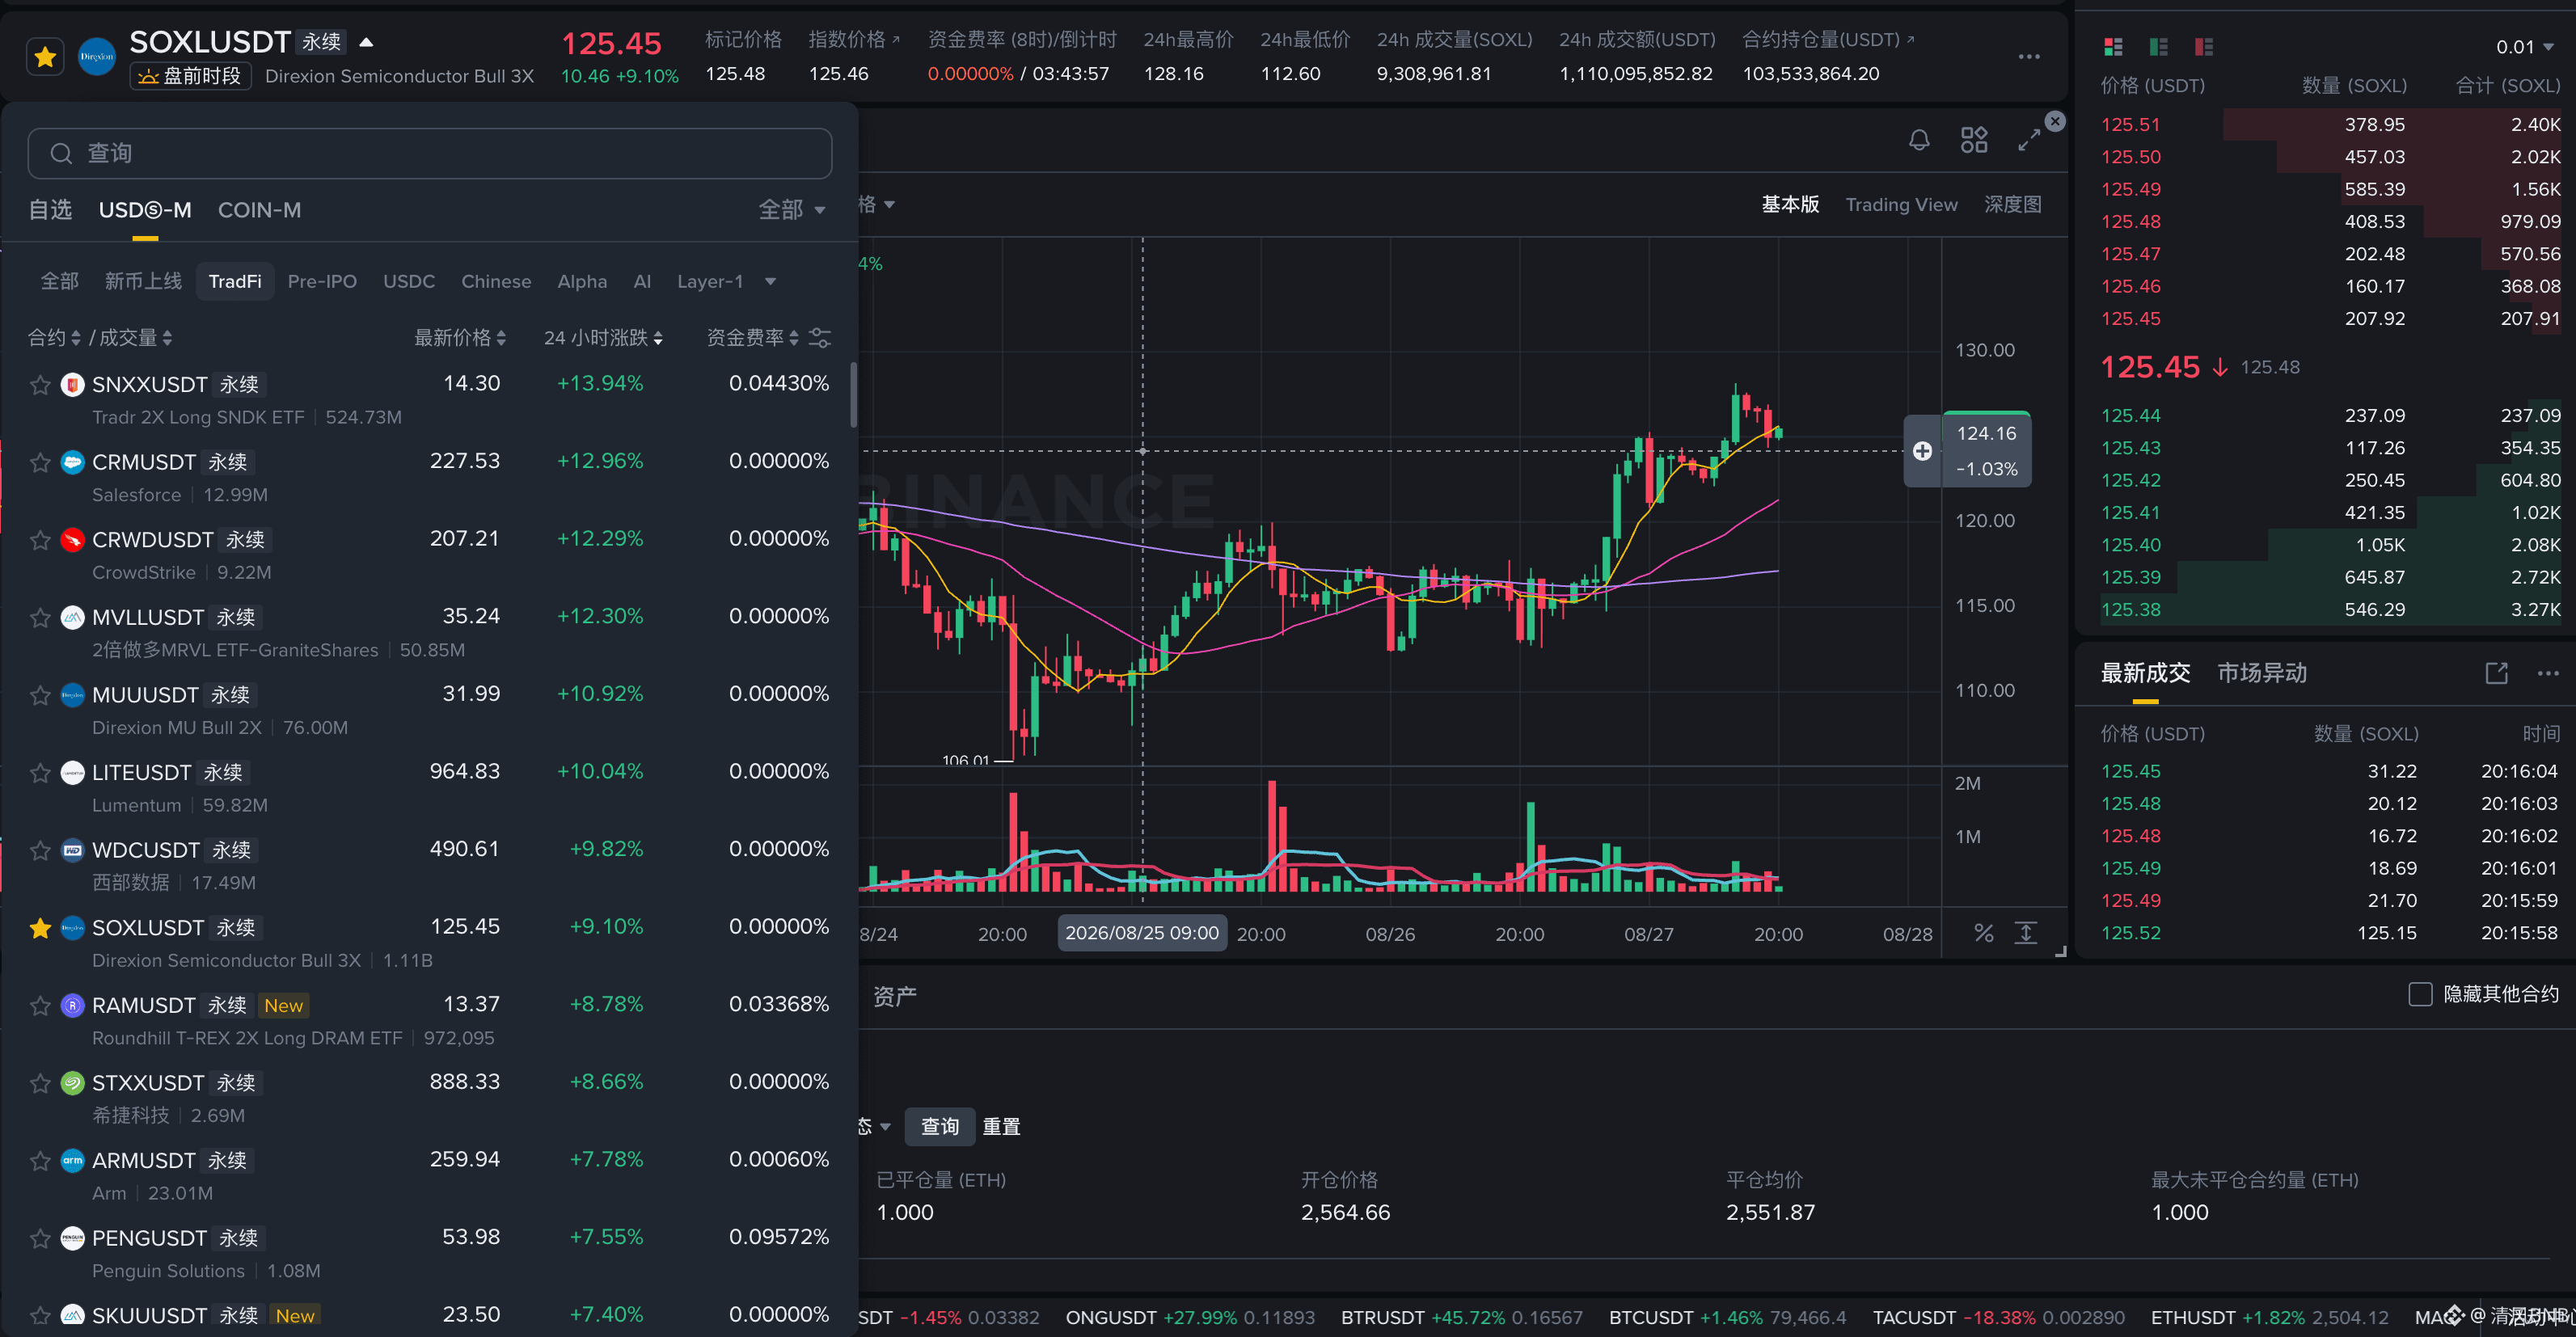The width and height of the screenshot is (2576, 1337).
Task: Click the STXXUSDT Seagate icon
Action: tap(72, 1083)
